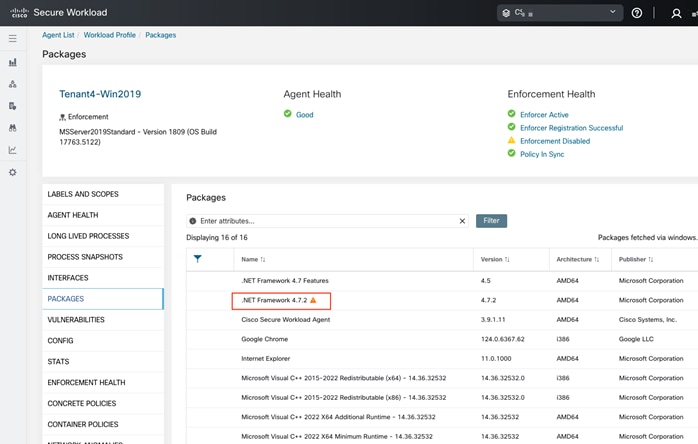
Task: Click the Policy In Sync link
Action: [542, 154]
